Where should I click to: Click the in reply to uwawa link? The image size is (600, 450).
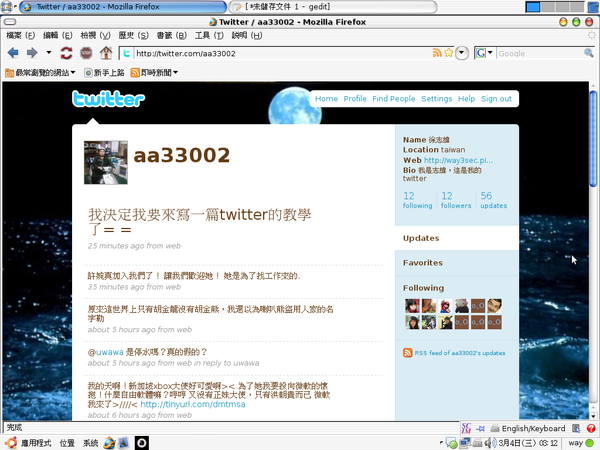[226, 363]
